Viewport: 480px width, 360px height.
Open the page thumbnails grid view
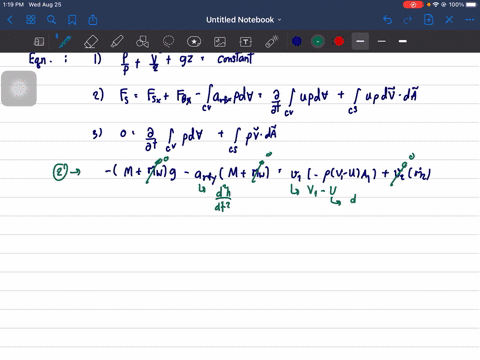(31, 20)
